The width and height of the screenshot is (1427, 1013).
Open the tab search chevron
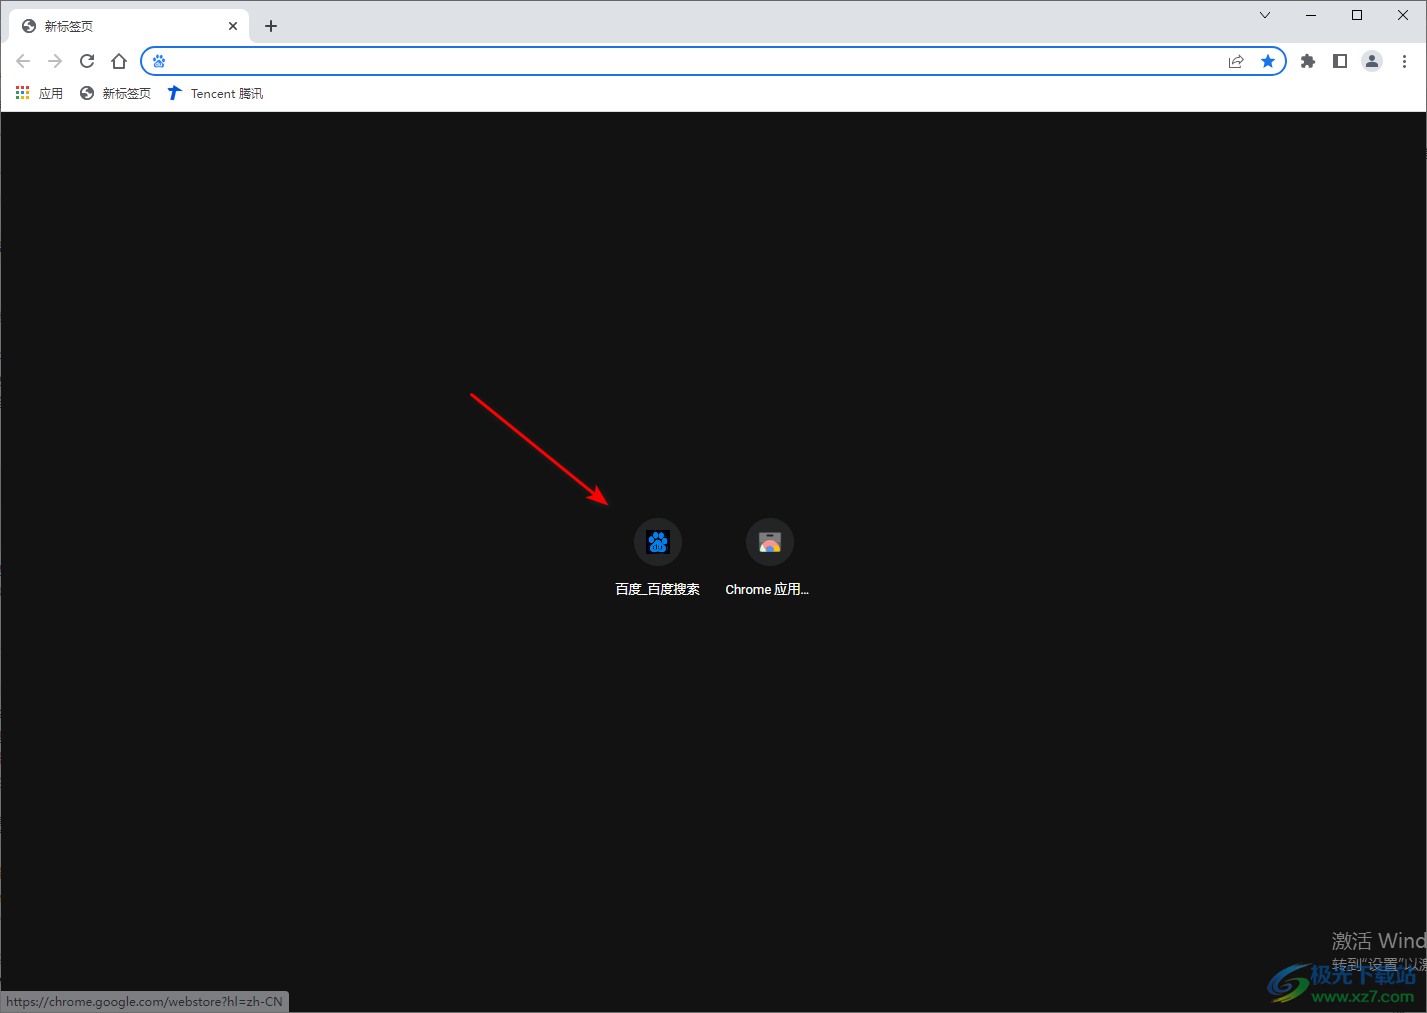(x=1265, y=15)
